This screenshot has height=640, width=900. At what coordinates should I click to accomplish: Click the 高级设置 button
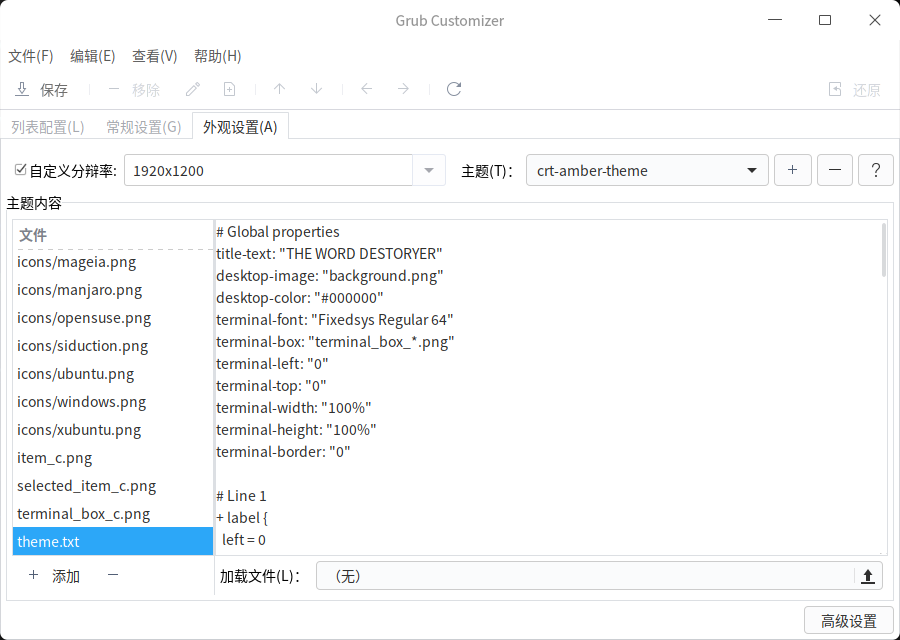pyautogui.click(x=848, y=621)
